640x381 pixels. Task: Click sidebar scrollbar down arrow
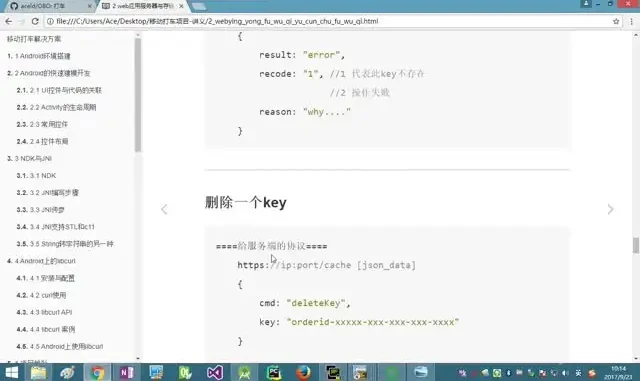(138, 359)
